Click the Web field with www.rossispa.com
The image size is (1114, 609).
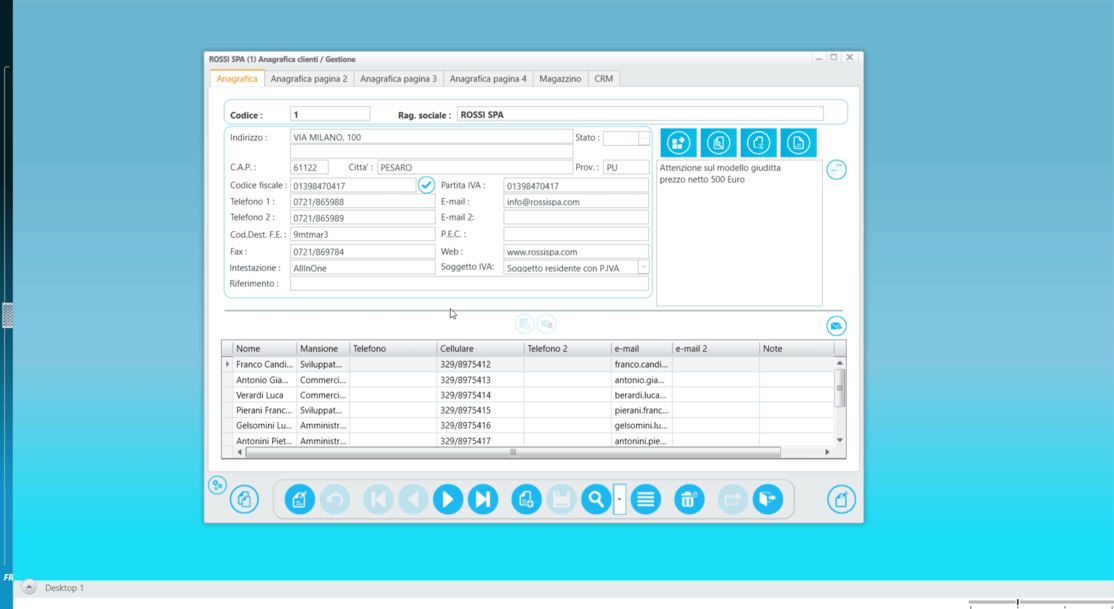(576, 252)
